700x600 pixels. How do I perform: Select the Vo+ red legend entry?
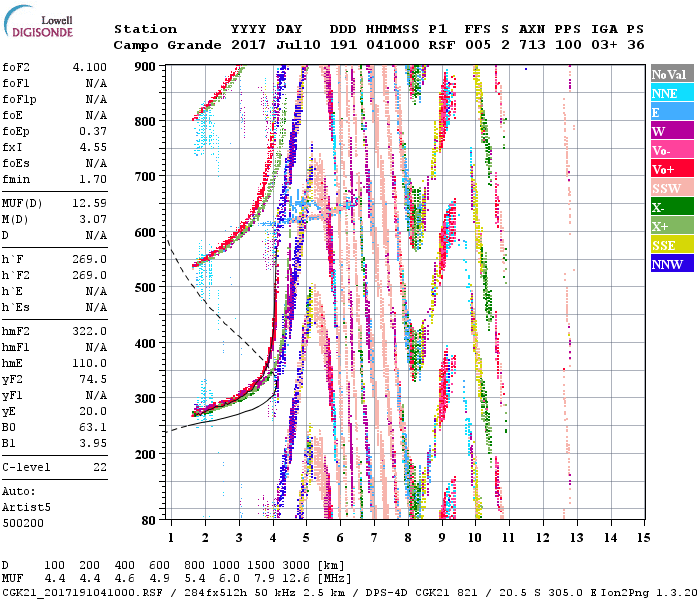[x=669, y=170]
